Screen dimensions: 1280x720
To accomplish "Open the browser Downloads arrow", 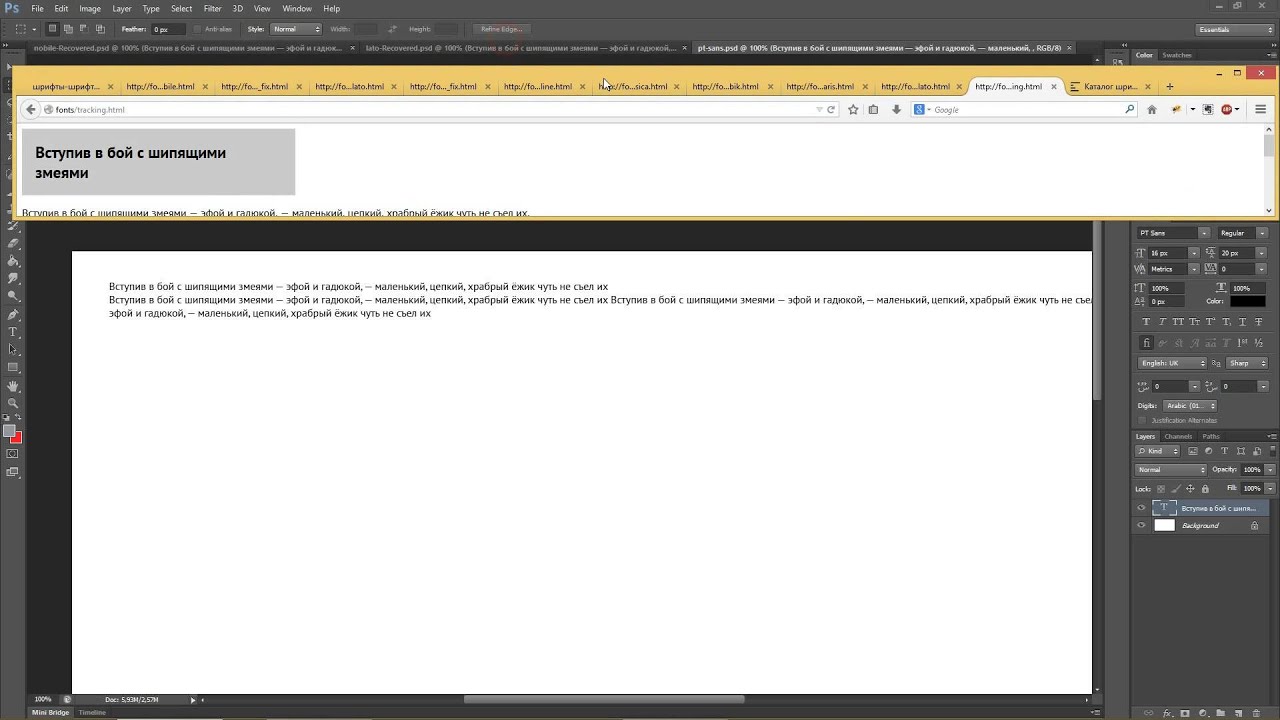I will point(896,109).
